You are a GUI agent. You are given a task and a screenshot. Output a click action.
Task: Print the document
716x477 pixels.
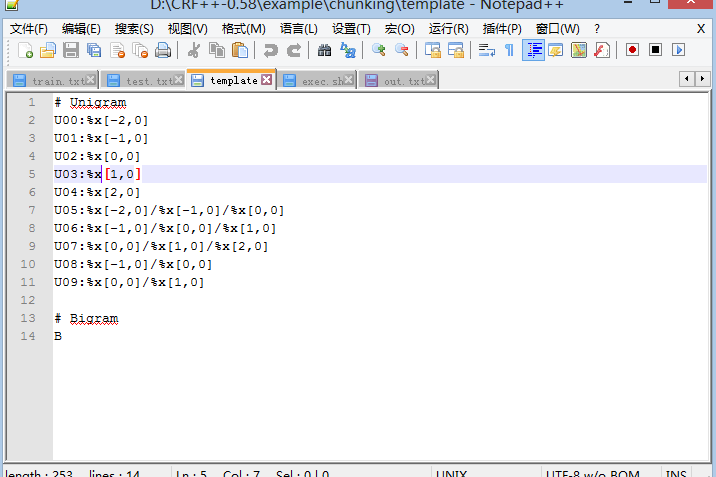pyautogui.click(x=163, y=50)
